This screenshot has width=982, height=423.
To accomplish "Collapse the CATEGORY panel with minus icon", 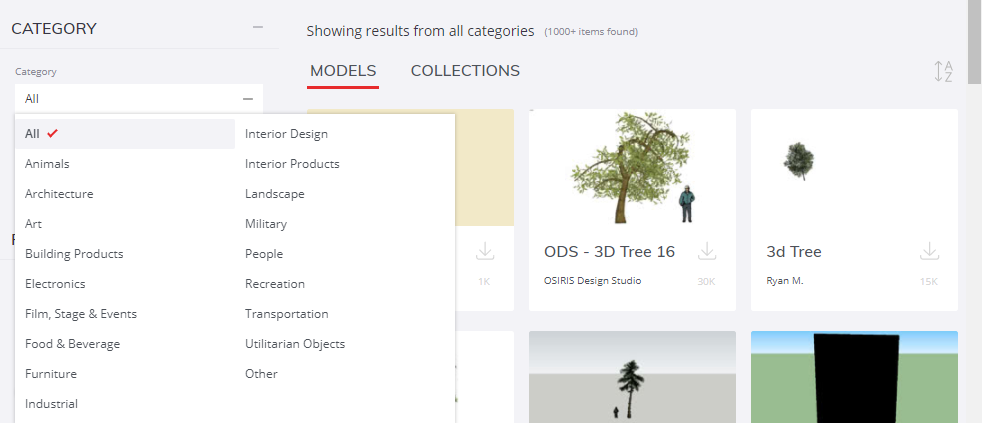I will [257, 28].
